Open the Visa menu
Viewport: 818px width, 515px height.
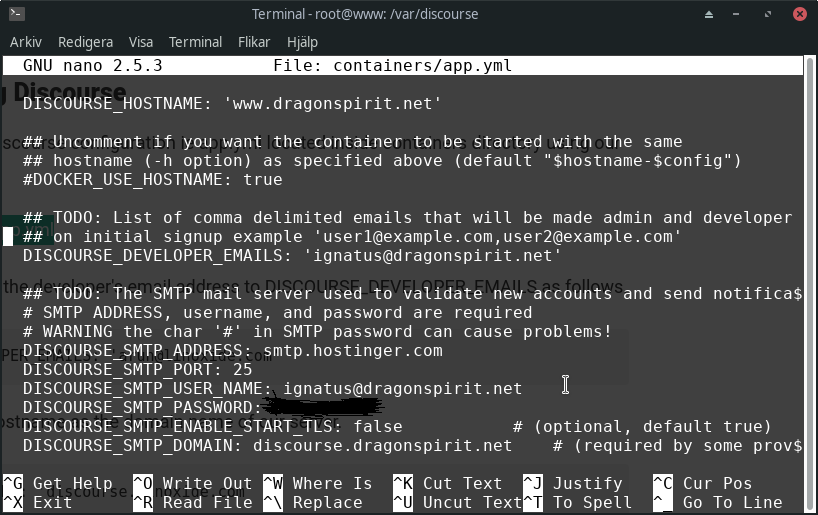141,42
